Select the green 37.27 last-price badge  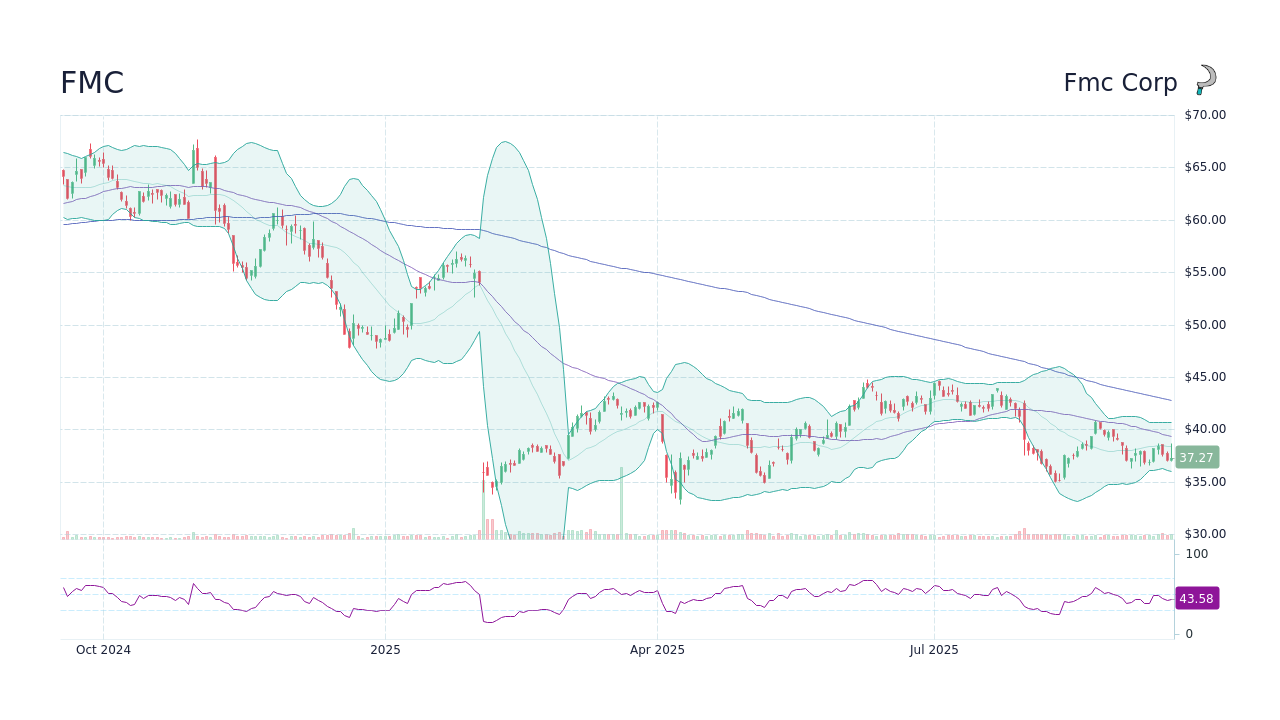coord(1197,457)
